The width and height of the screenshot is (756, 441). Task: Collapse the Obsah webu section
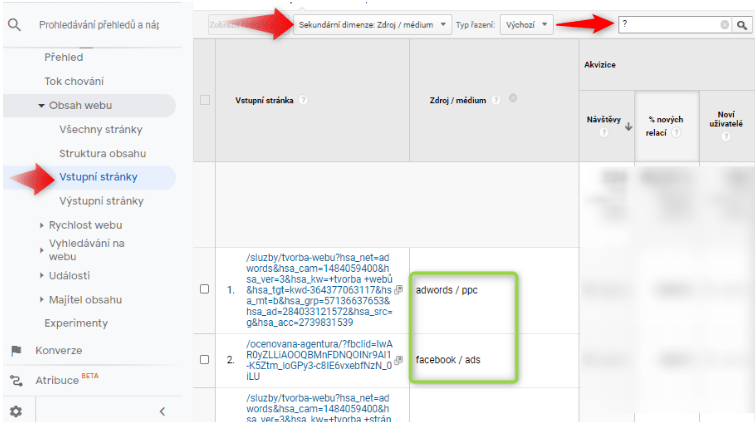coord(41,106)
